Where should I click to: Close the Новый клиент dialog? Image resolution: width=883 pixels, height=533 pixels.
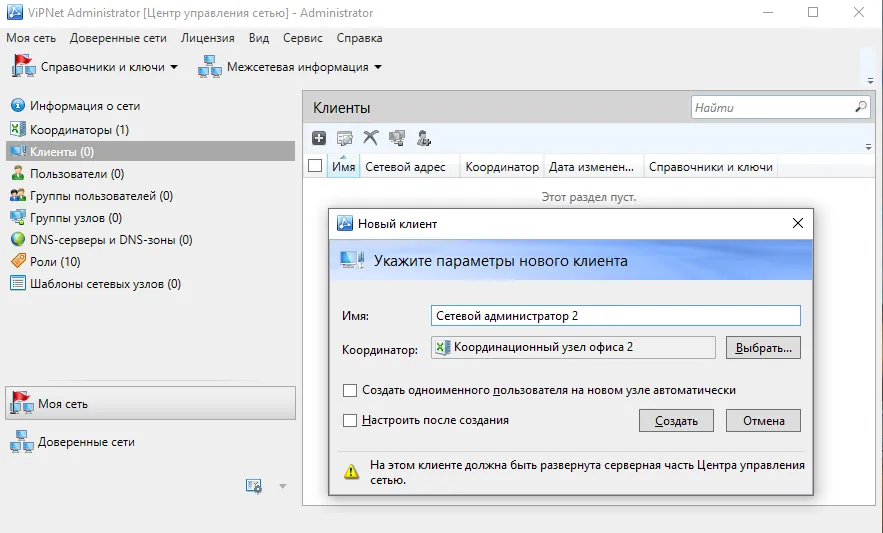(x=797, y=223)
